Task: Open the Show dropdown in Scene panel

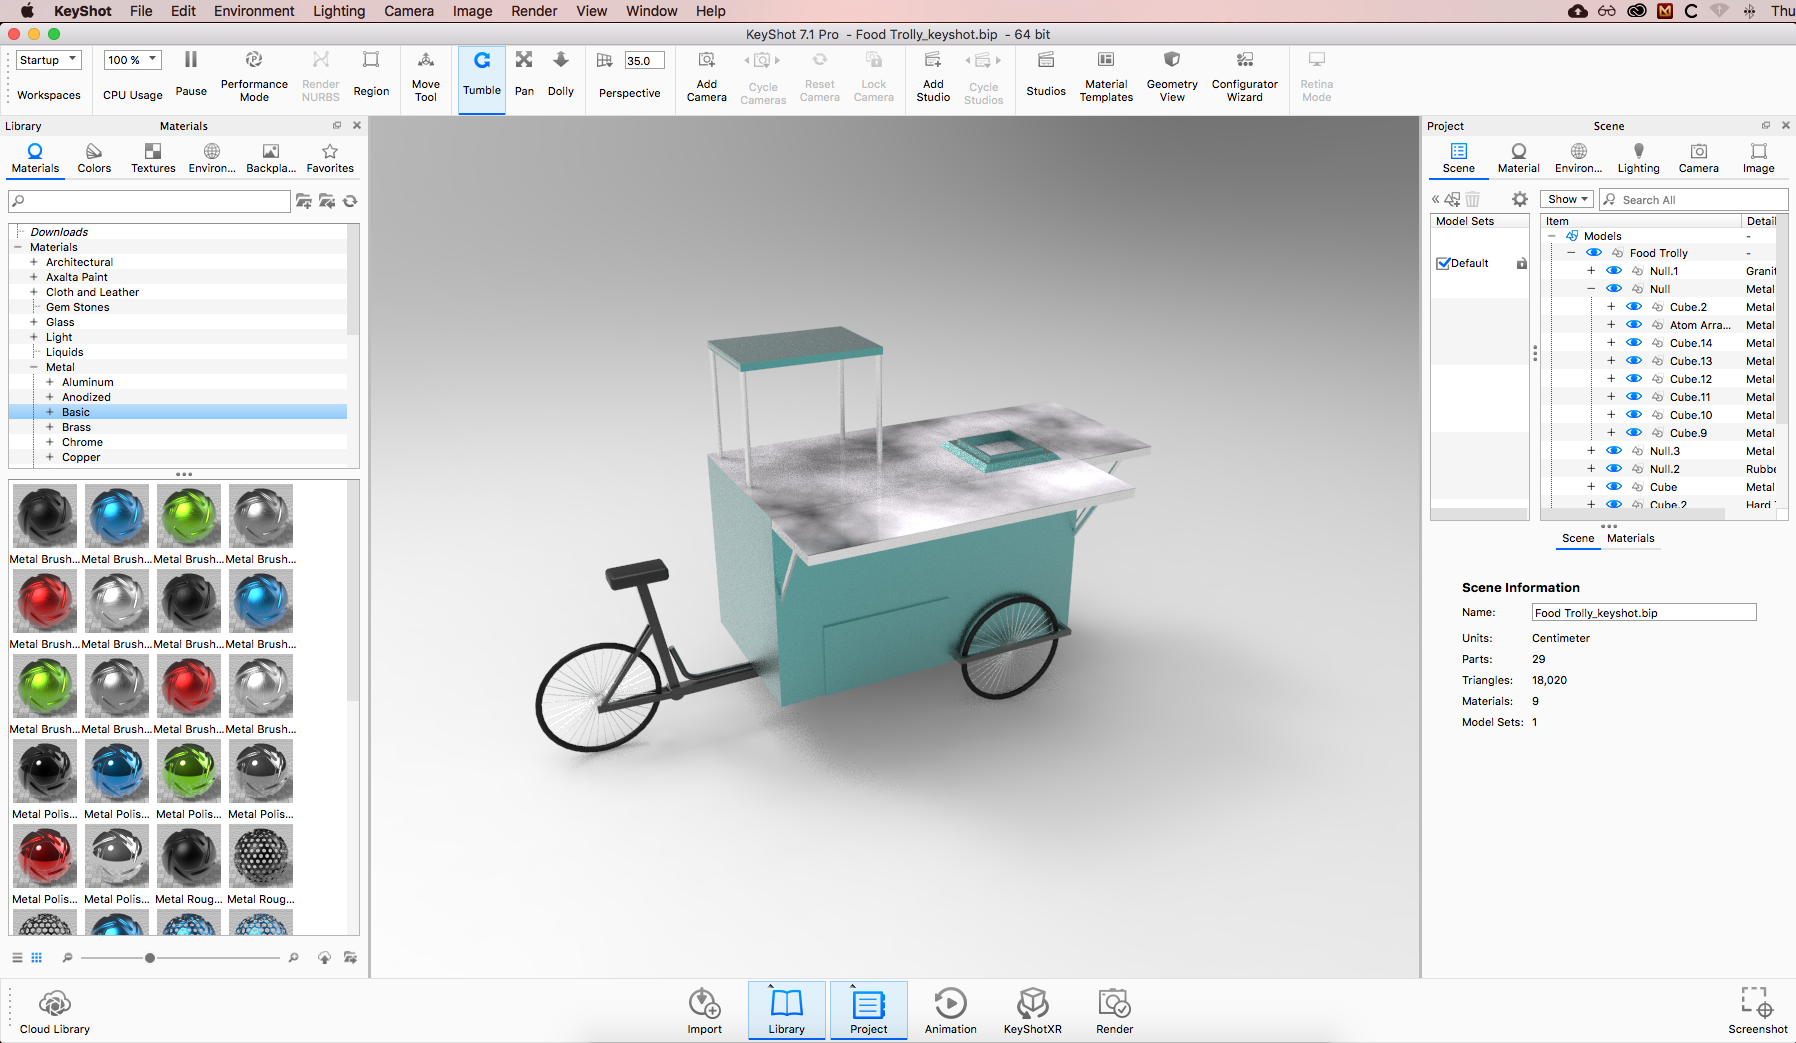Action: [x=1567, y=200]
